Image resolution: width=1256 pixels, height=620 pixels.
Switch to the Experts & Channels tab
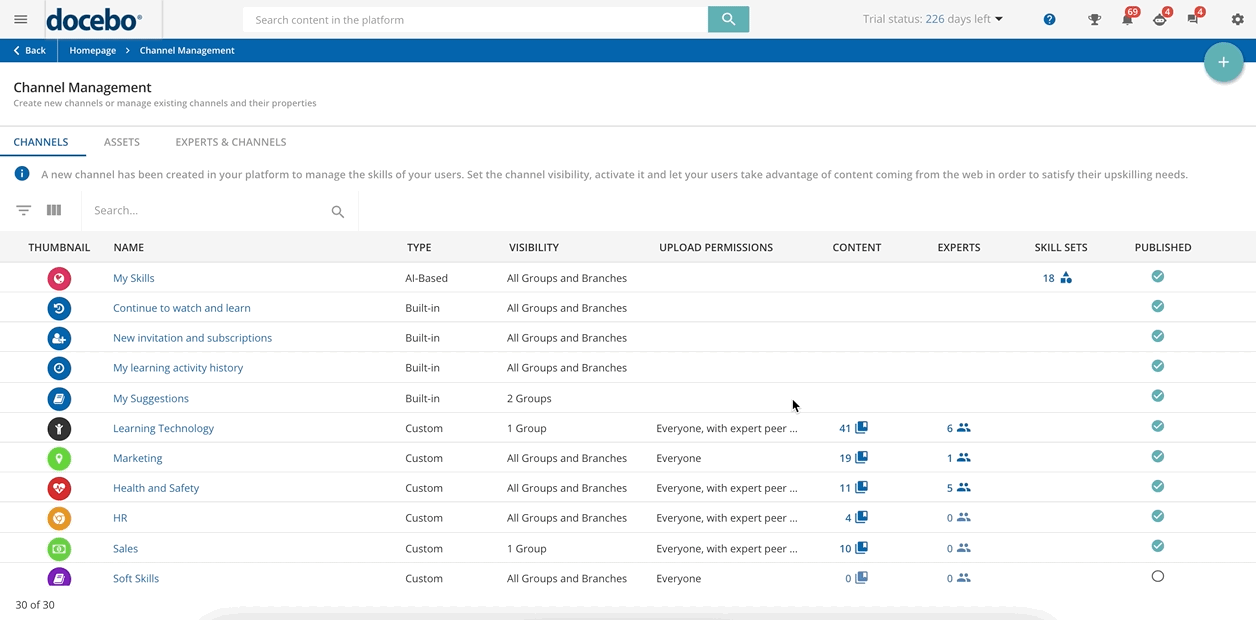[x=231, y=142]
